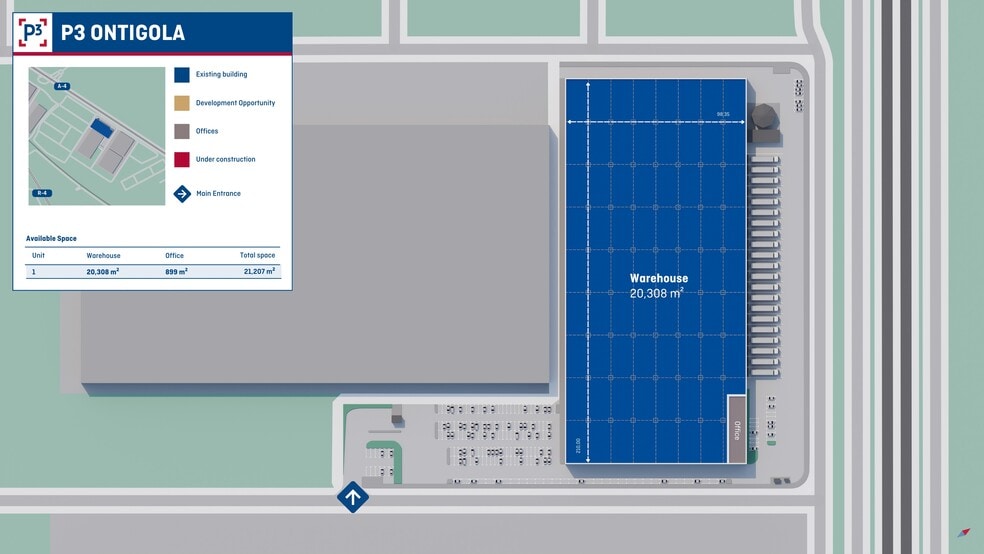
Task: Click the compass arrow in the bottom-right corner
Action: point(964,532)
